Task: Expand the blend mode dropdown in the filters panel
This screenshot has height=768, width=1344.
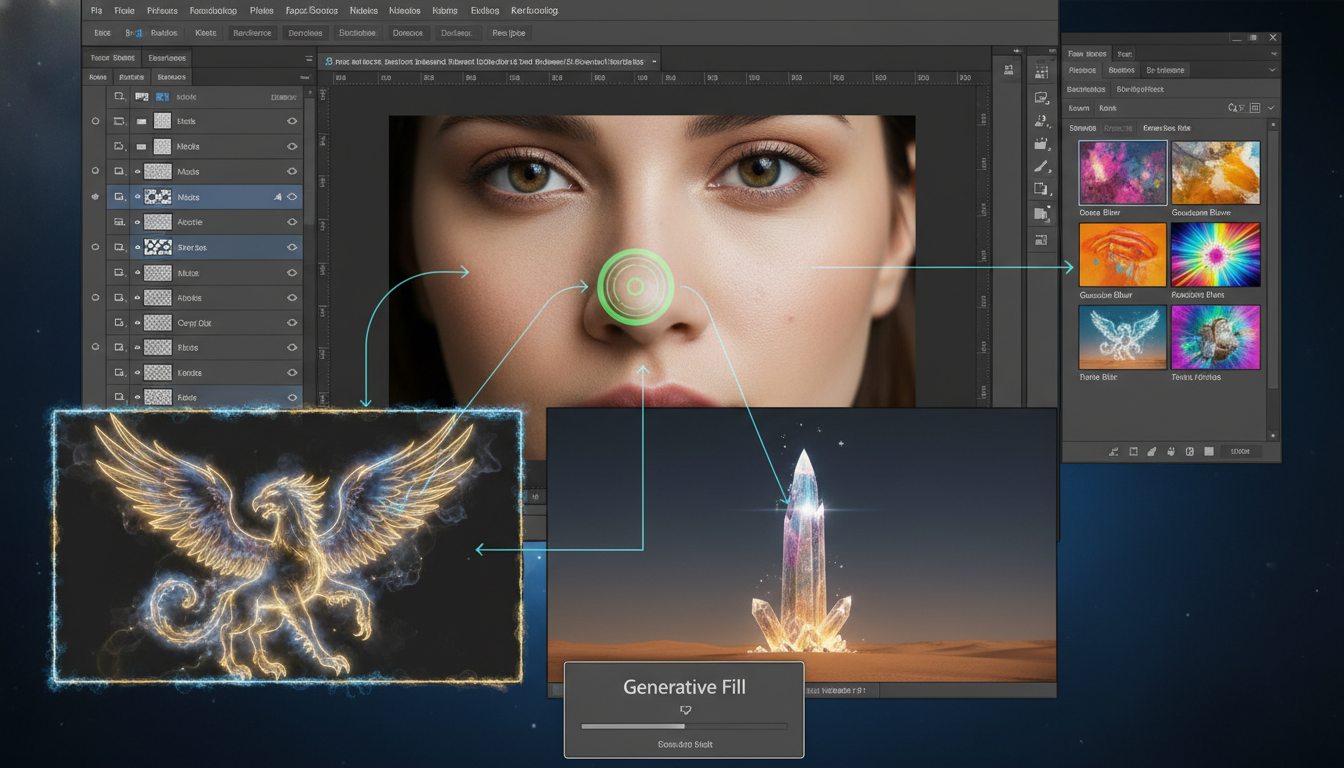Action: tap(1272, 70)
